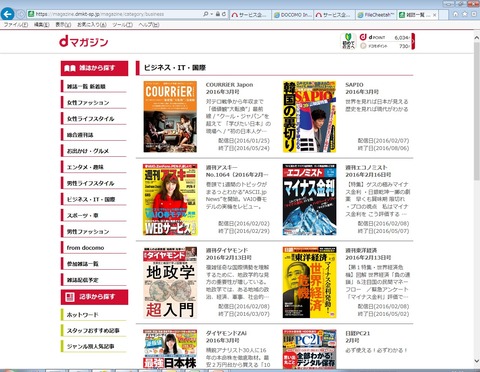Expand the red arrow beside the points panel

(x=413, y=41)
